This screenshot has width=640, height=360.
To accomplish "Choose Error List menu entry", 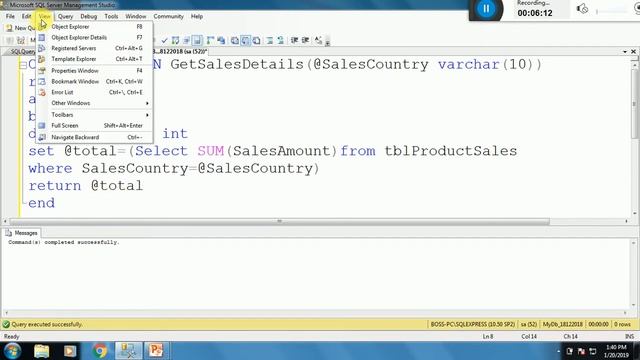I will tap(95, 92).
